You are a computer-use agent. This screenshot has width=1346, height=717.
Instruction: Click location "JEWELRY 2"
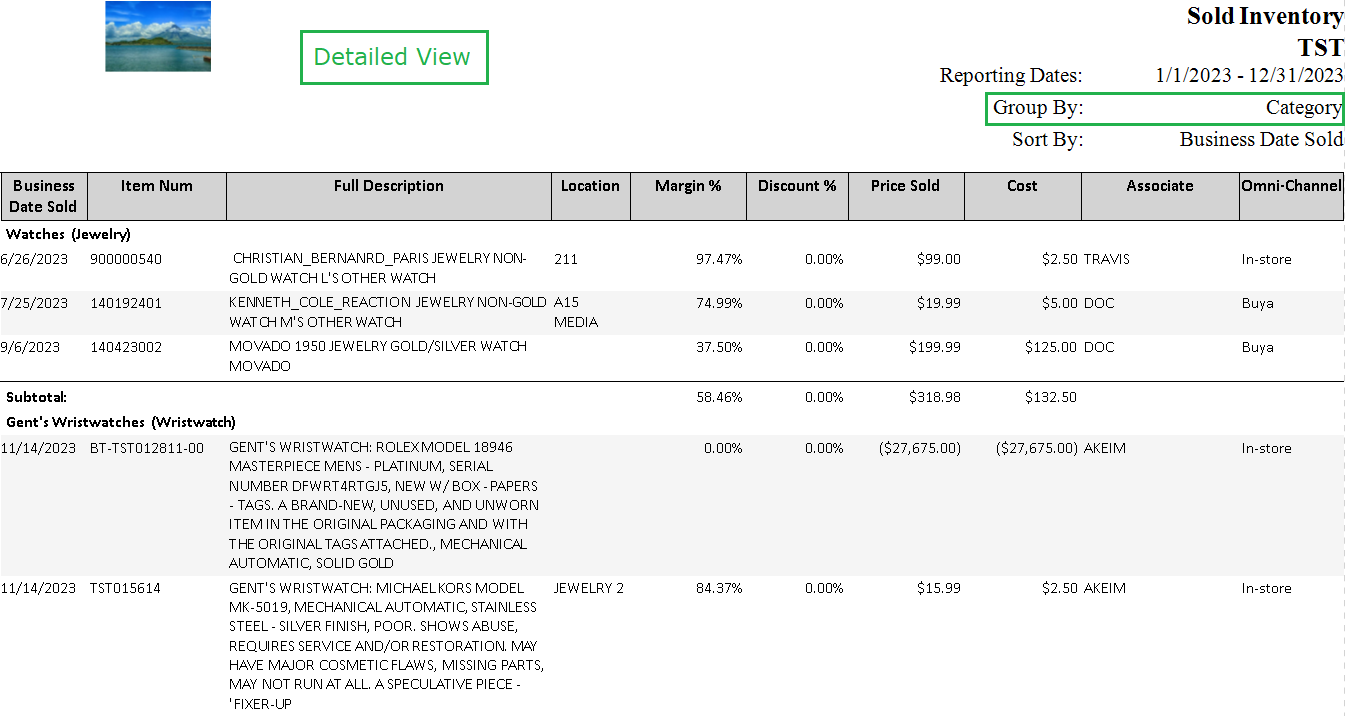589,588
